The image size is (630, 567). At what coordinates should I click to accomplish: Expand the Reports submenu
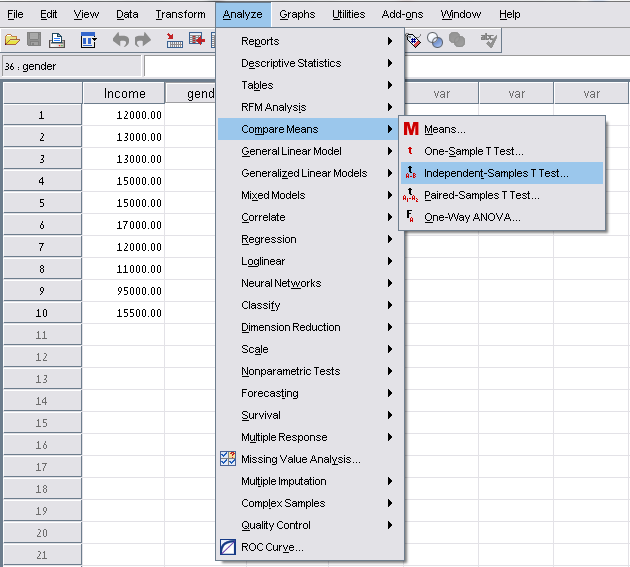coord(308,41)
